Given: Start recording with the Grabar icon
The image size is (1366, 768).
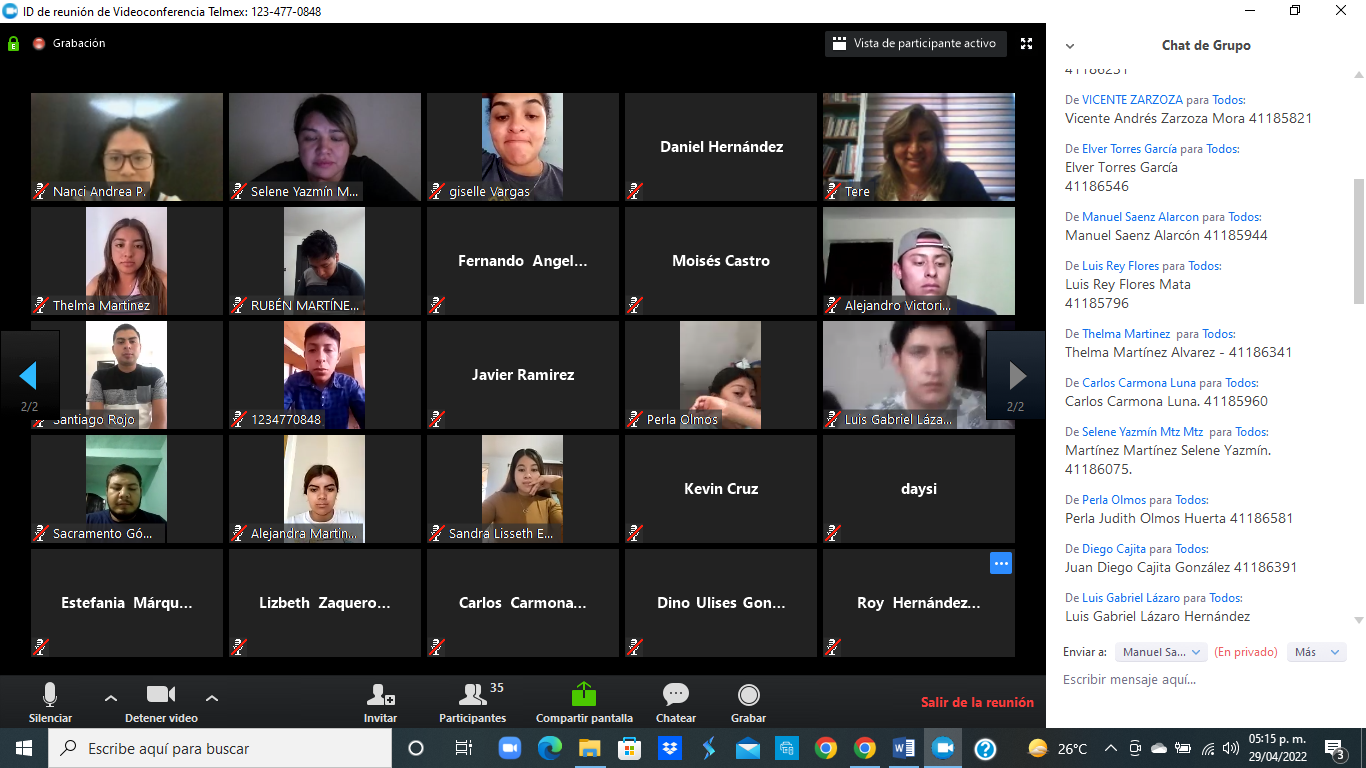Looking at the screenshot, I should [748, 695].
